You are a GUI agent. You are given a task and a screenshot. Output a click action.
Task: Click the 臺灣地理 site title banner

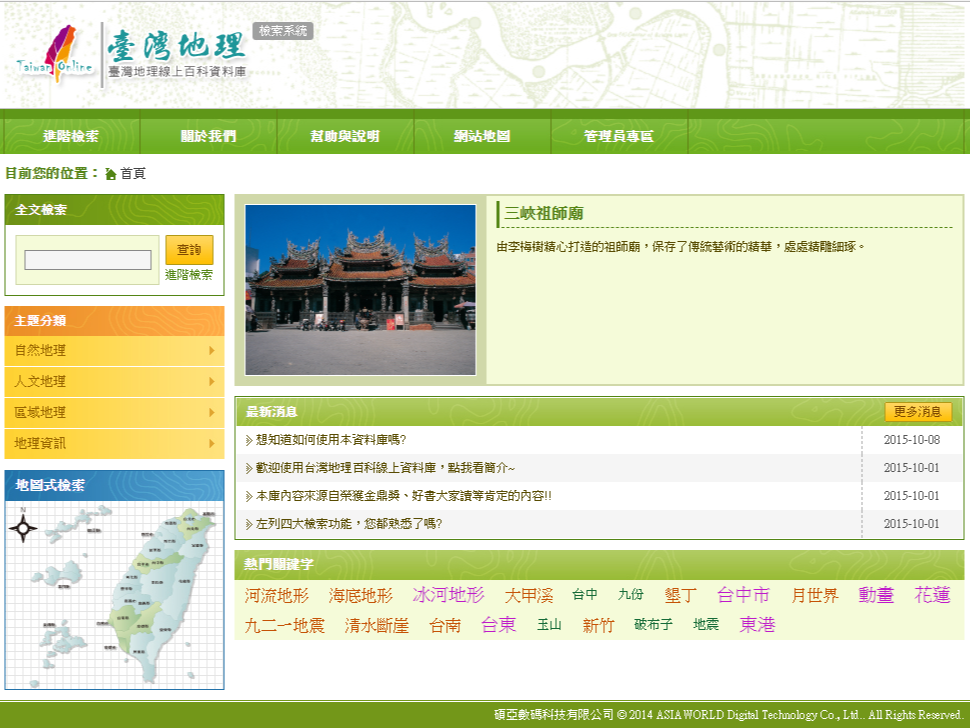[178, 54]
